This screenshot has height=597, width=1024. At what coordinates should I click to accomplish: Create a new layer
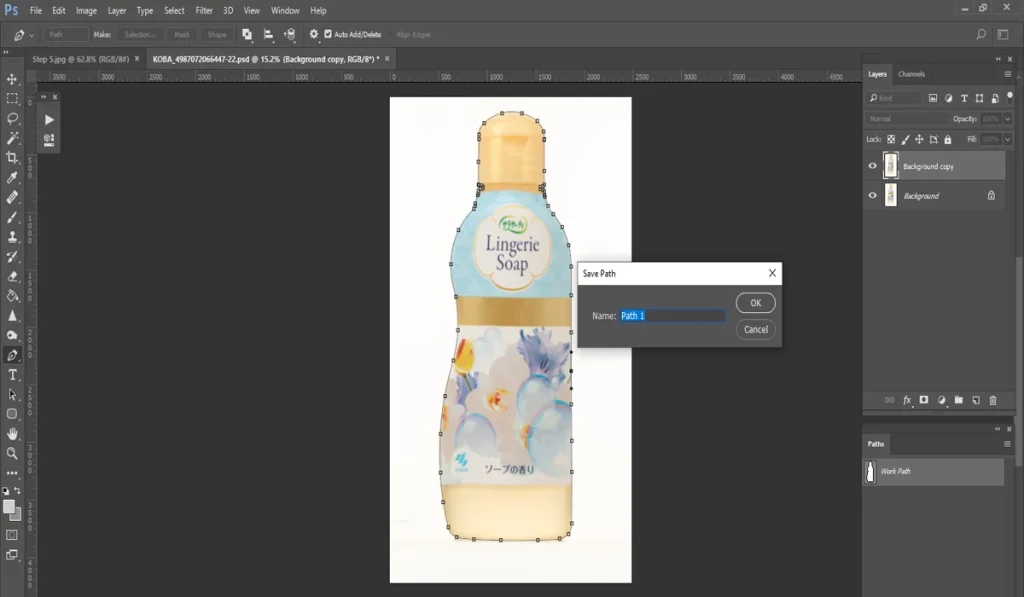pyautogui.click(x=976, y=400)
